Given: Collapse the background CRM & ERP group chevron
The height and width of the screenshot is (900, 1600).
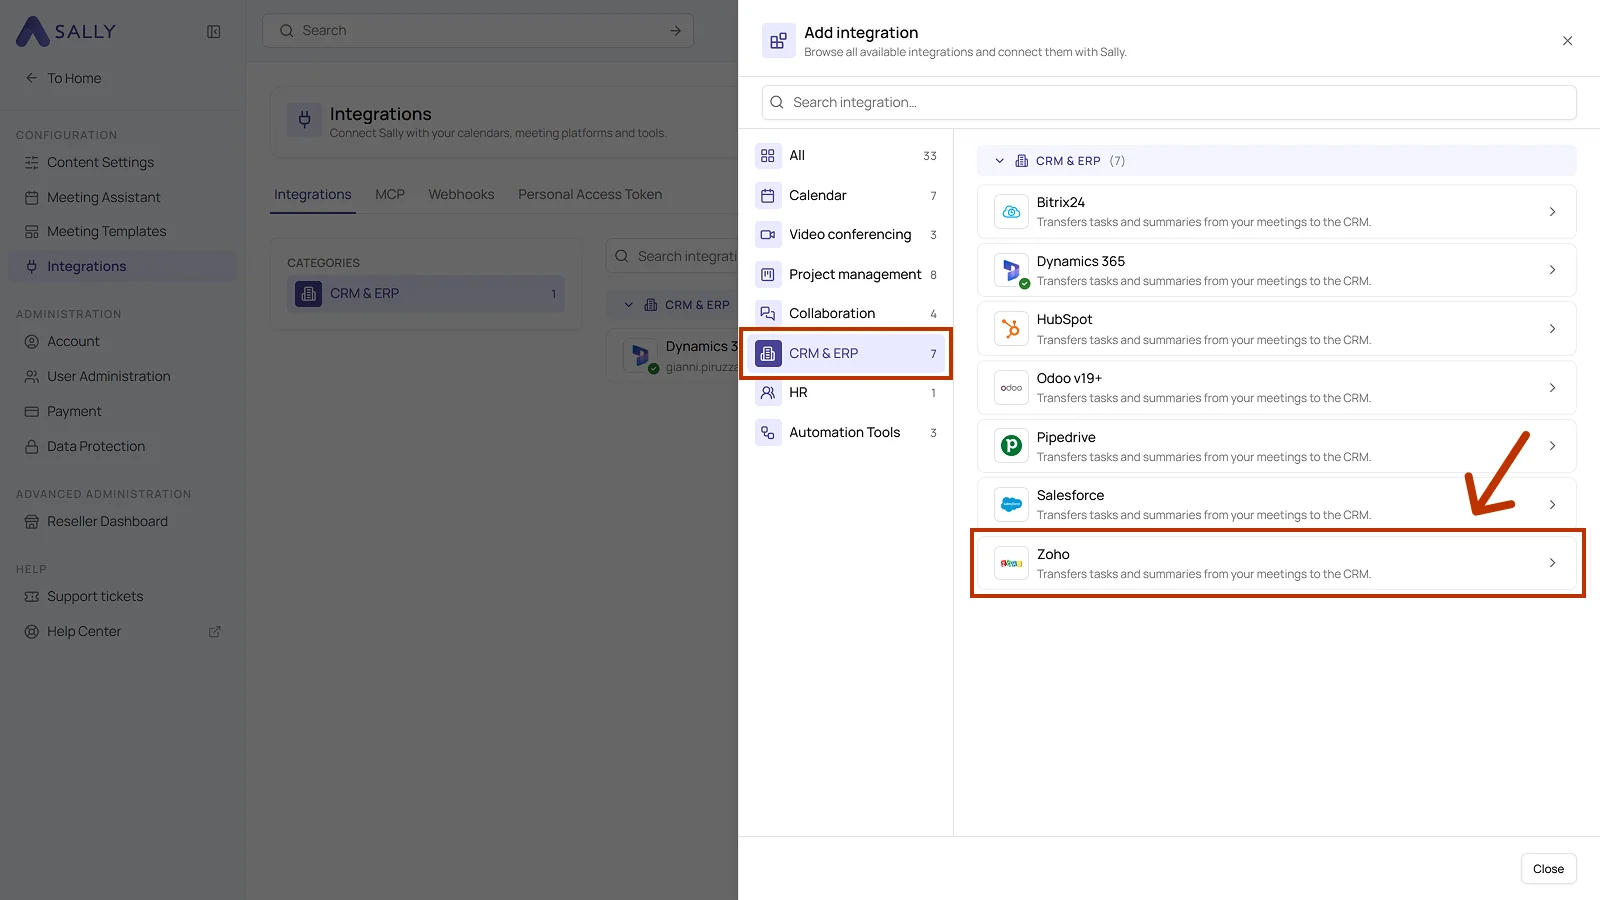Looking at the screenshot, I should tap(629, 305).
